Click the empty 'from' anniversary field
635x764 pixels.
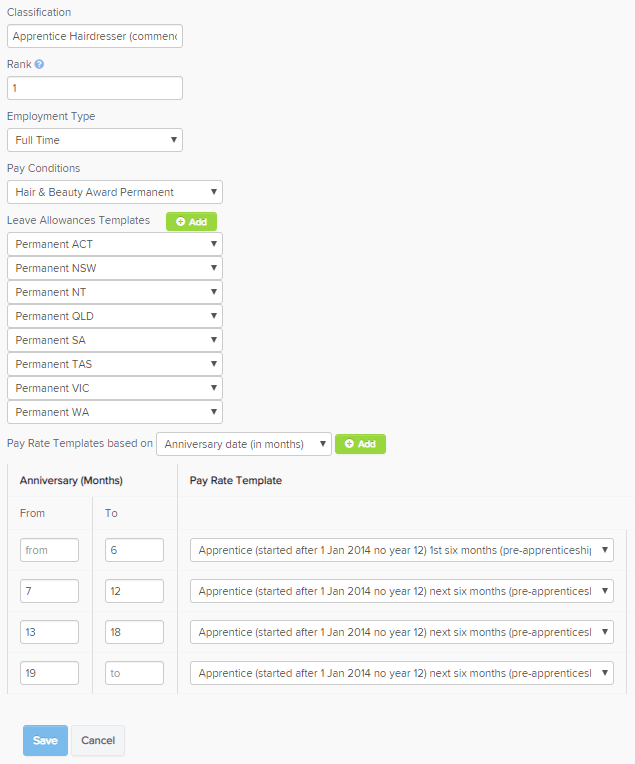(x=49, y=550)
